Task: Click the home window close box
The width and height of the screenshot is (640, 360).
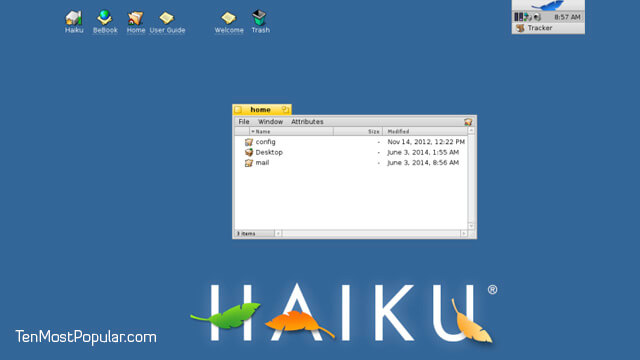Action: pyautogui.click(x=238, y=110)
